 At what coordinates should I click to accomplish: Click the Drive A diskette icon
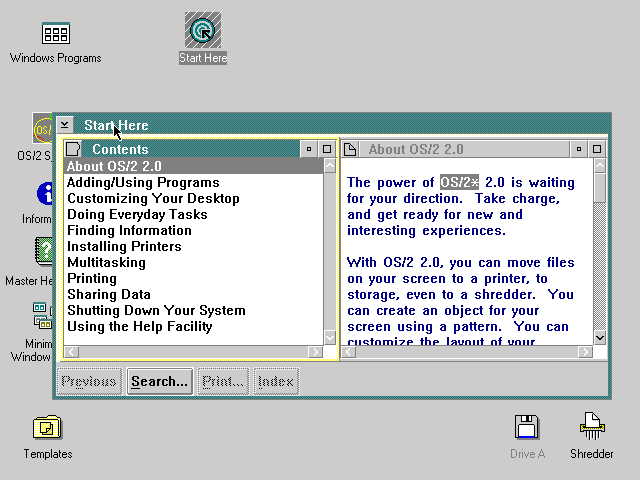click(x=527, y=427)
